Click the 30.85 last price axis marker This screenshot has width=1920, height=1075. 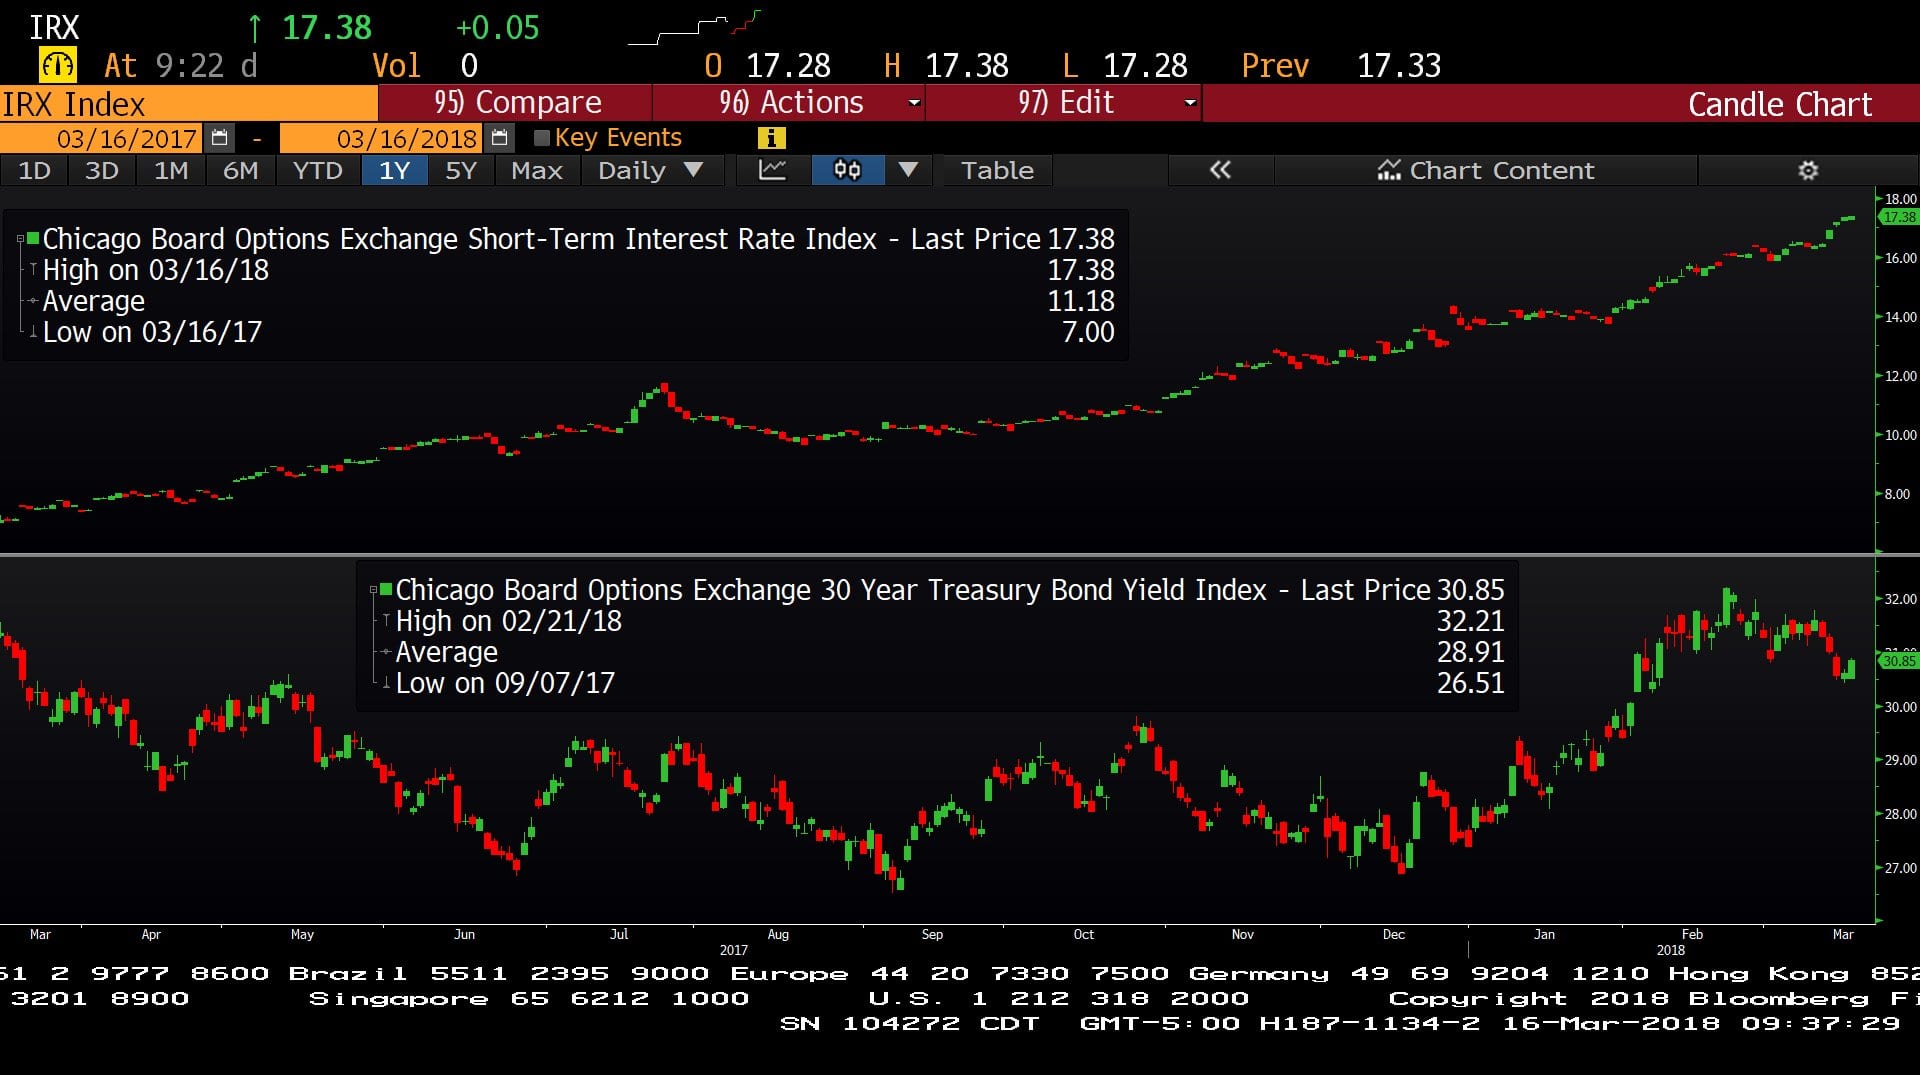pos(1898,660)
